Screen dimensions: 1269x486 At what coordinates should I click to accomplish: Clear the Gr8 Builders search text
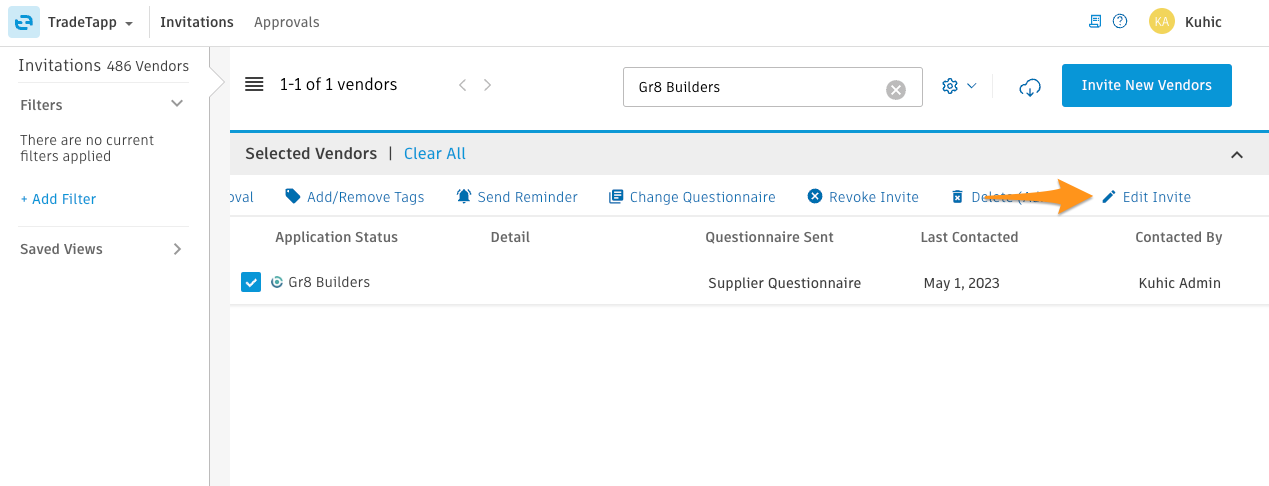(x=896, y=90)
